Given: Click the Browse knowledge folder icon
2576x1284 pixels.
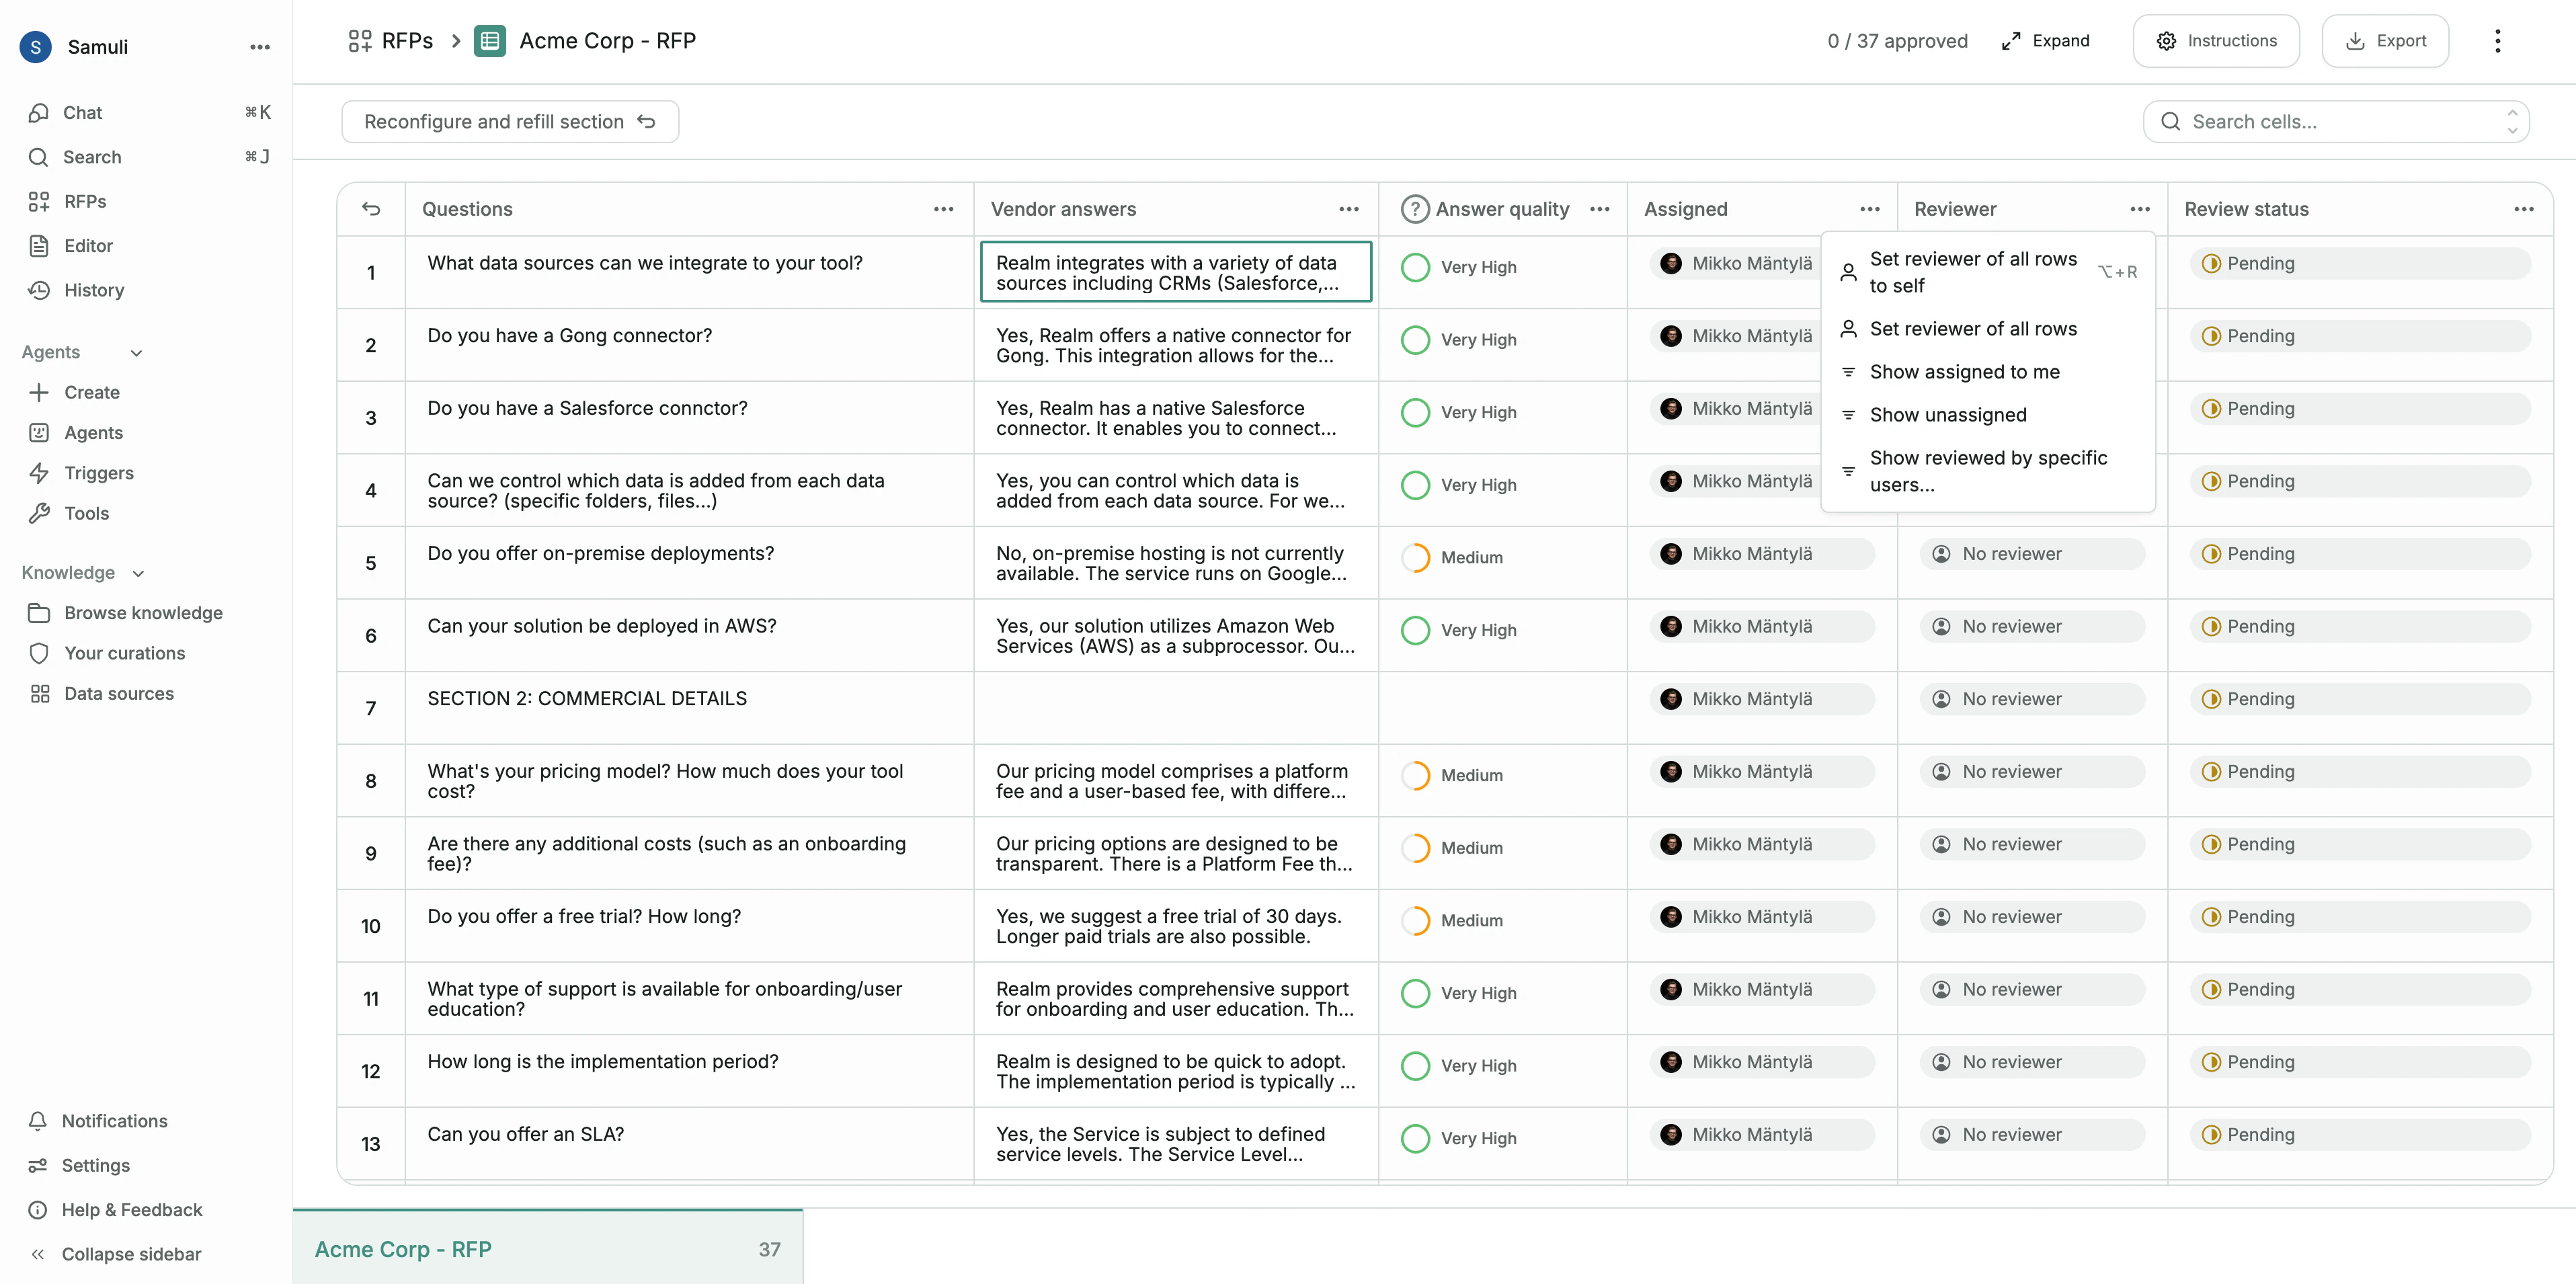Looking at the screenshot, I should (39, 613).
